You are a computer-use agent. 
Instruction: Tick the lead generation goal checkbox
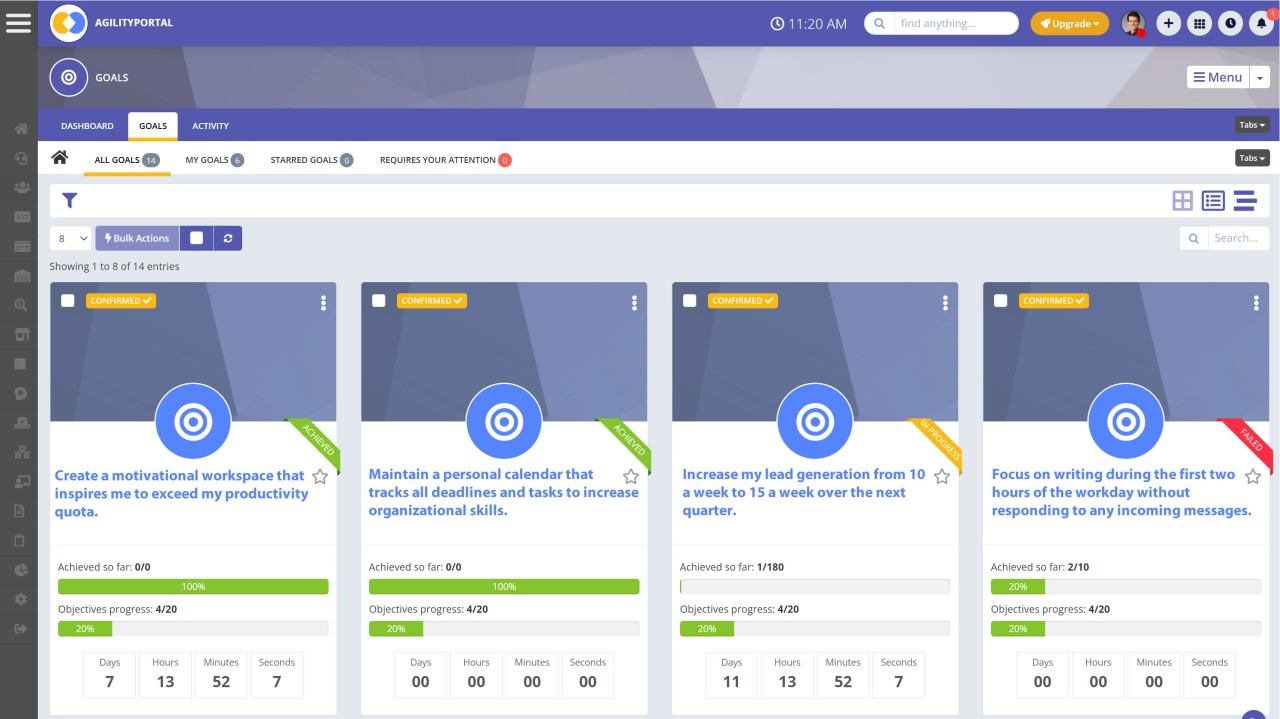689,300
